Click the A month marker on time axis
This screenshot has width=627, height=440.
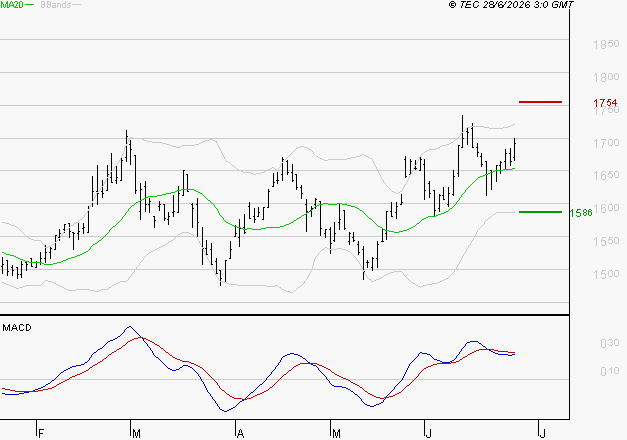[240, 433]
